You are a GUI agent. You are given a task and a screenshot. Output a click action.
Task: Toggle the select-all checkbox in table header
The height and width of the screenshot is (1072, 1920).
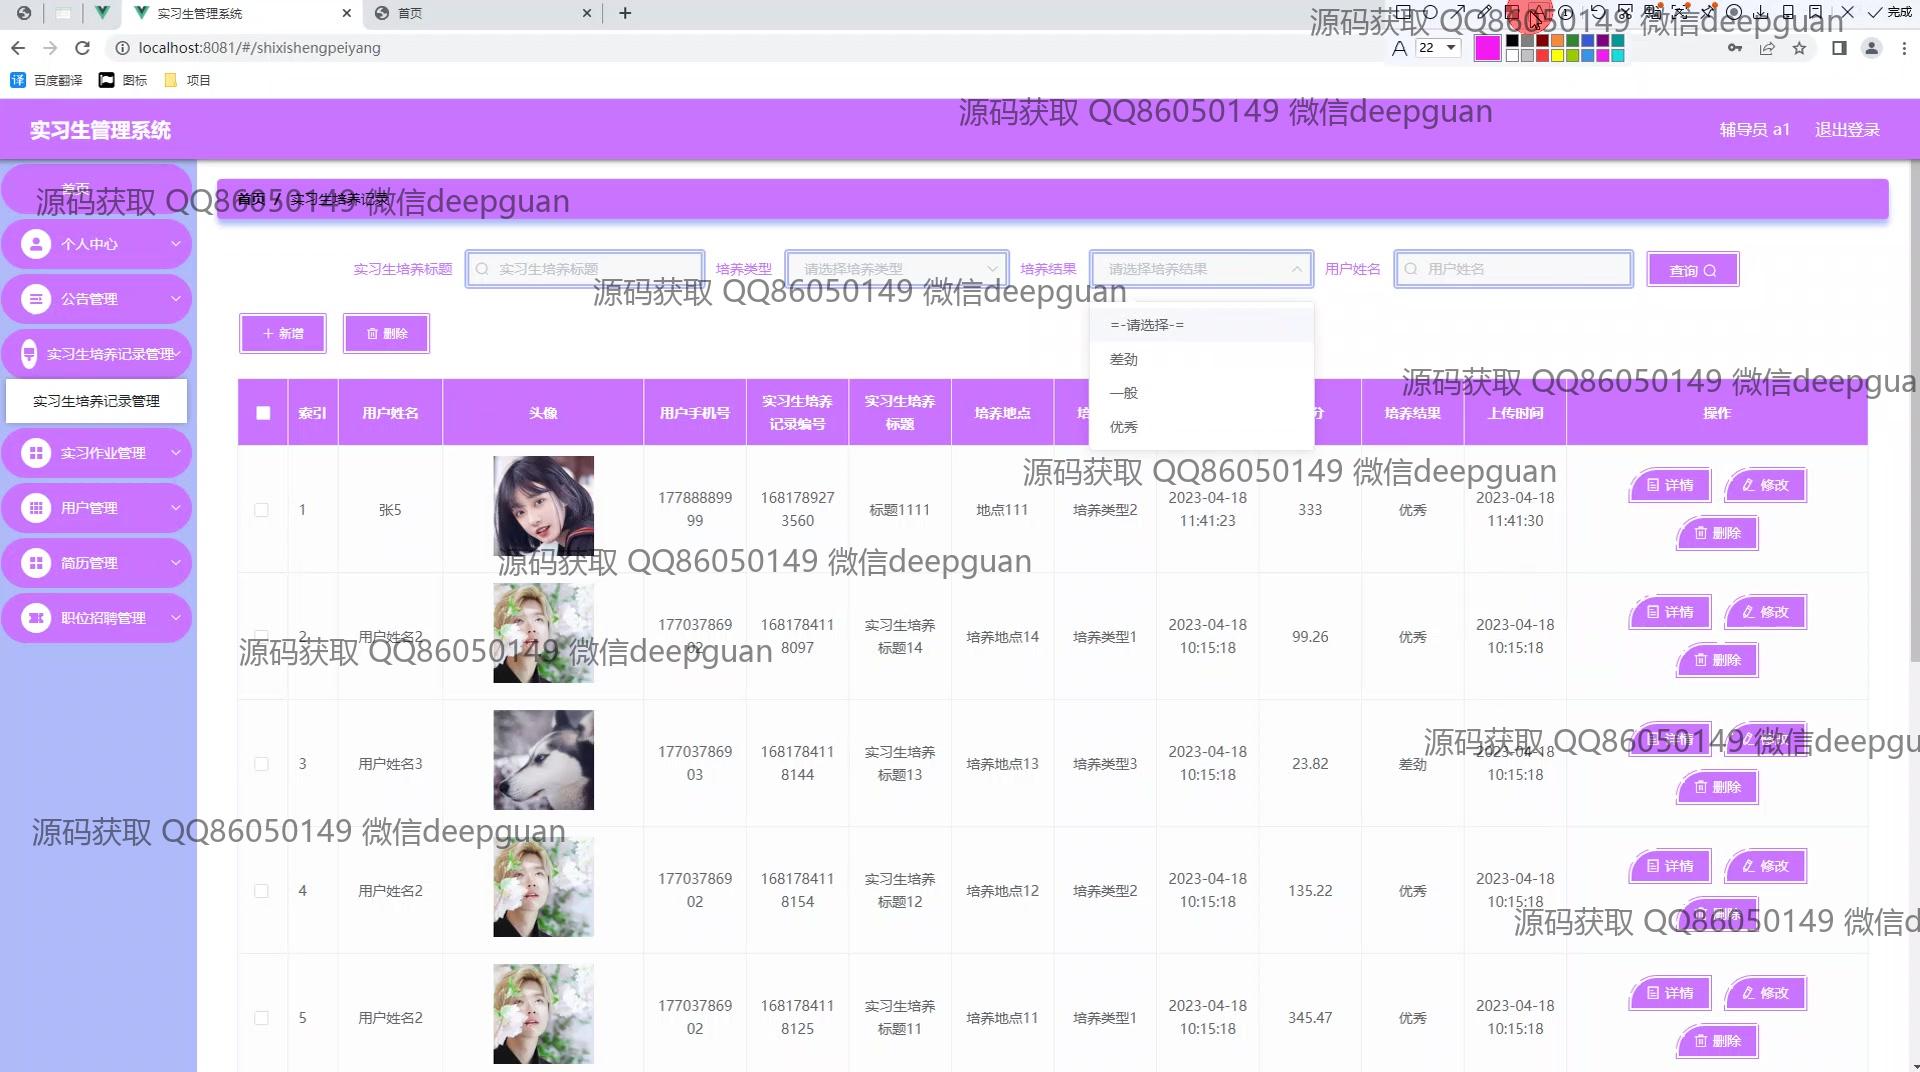click(x=263, y=413)
